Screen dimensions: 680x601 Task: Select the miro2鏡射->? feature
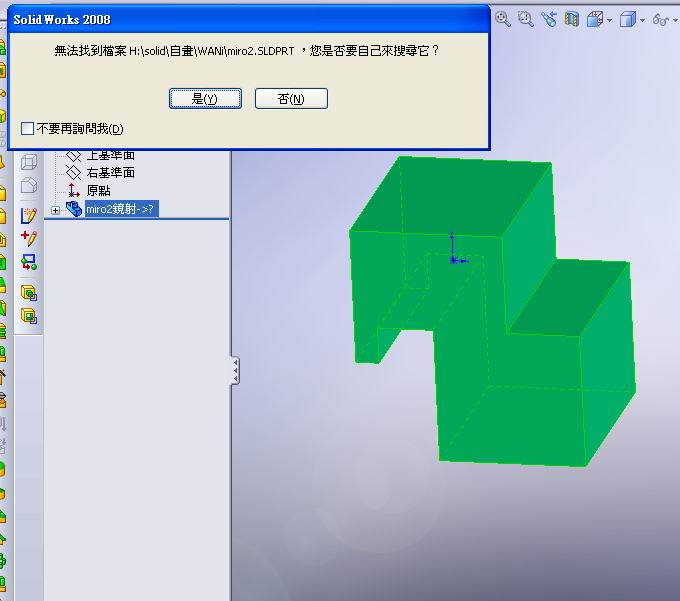click(122, 209)
